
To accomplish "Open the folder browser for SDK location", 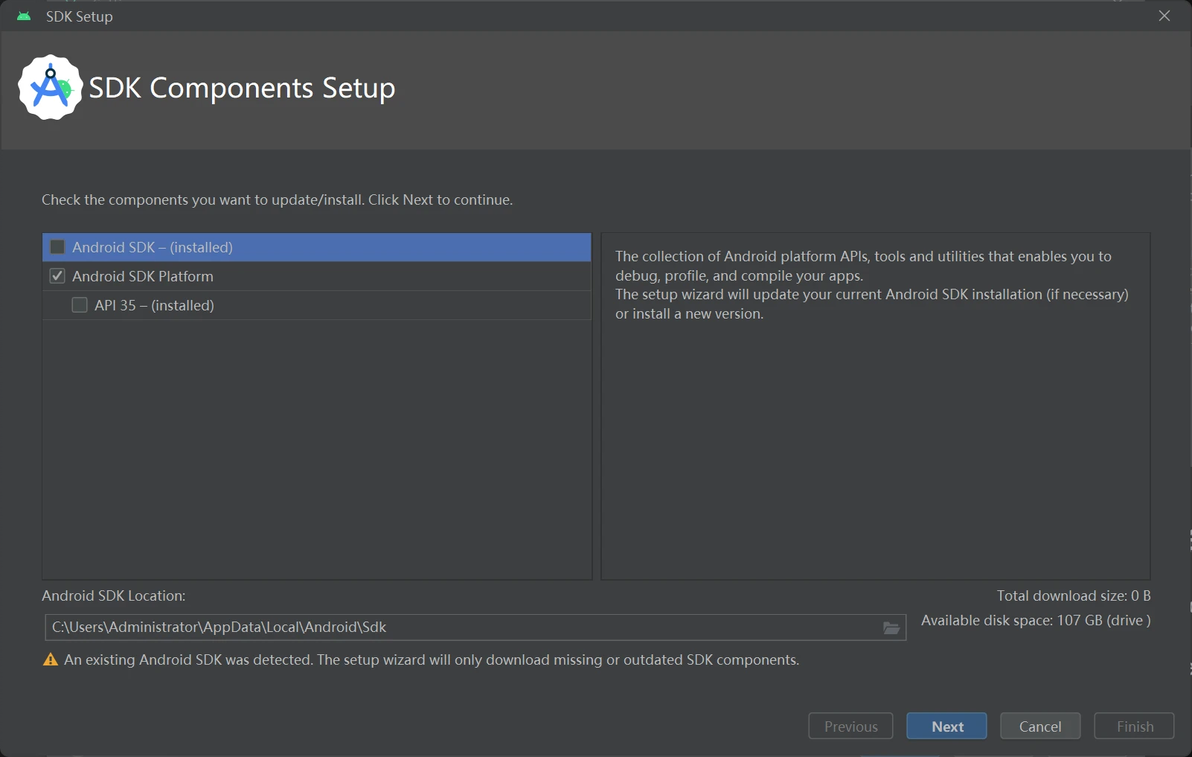I will coord(891,628).
